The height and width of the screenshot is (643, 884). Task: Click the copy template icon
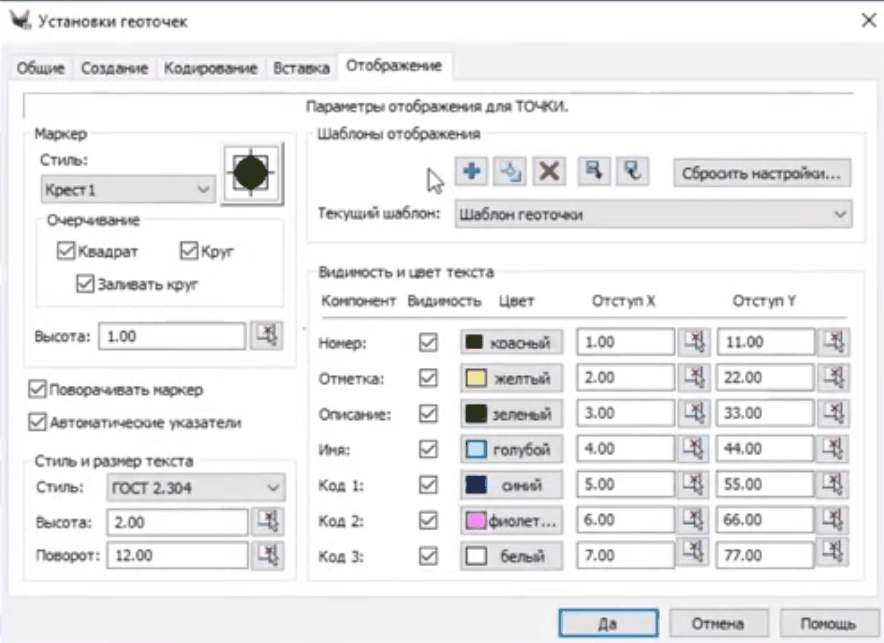510,172
